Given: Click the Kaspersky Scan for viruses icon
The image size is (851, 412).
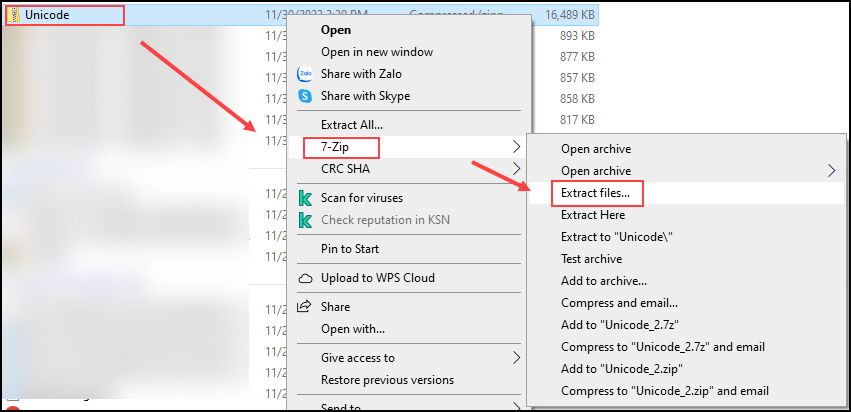Looking at the screenshot, I should [x=306, y=198].
